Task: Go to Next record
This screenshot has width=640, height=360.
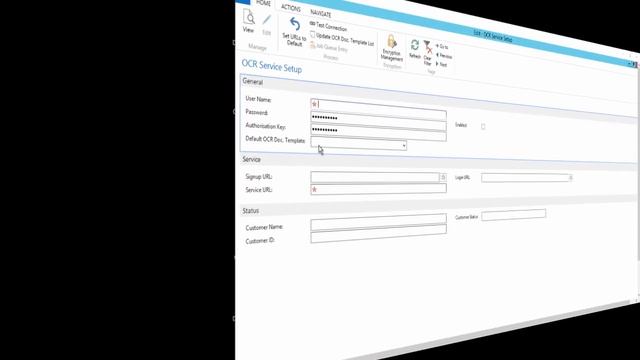Action: pos(442,64)
